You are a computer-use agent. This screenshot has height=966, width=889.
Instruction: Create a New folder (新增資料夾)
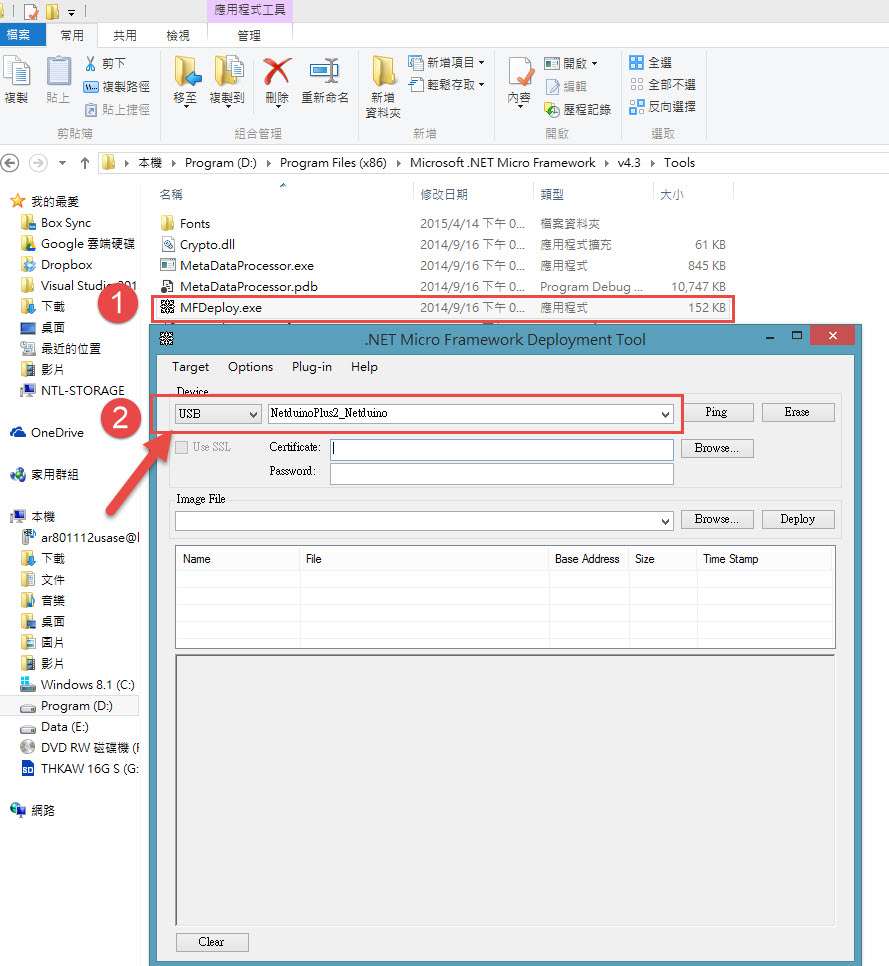383,86
